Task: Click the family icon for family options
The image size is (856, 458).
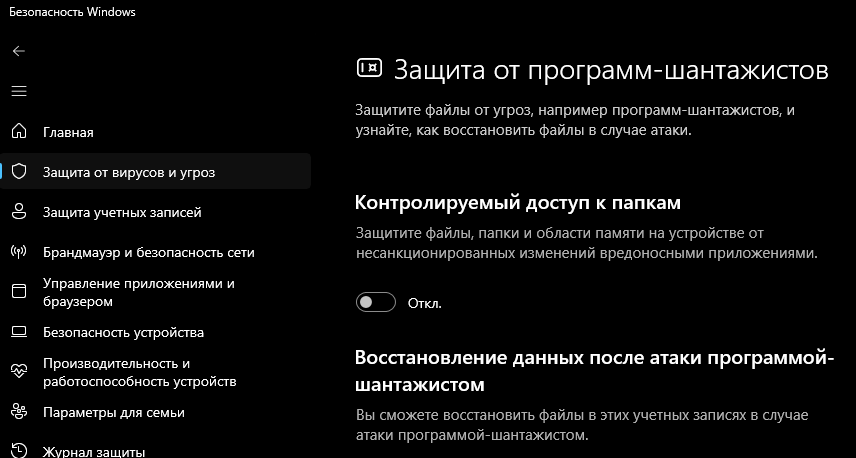Action: click(x=19, y=412)
